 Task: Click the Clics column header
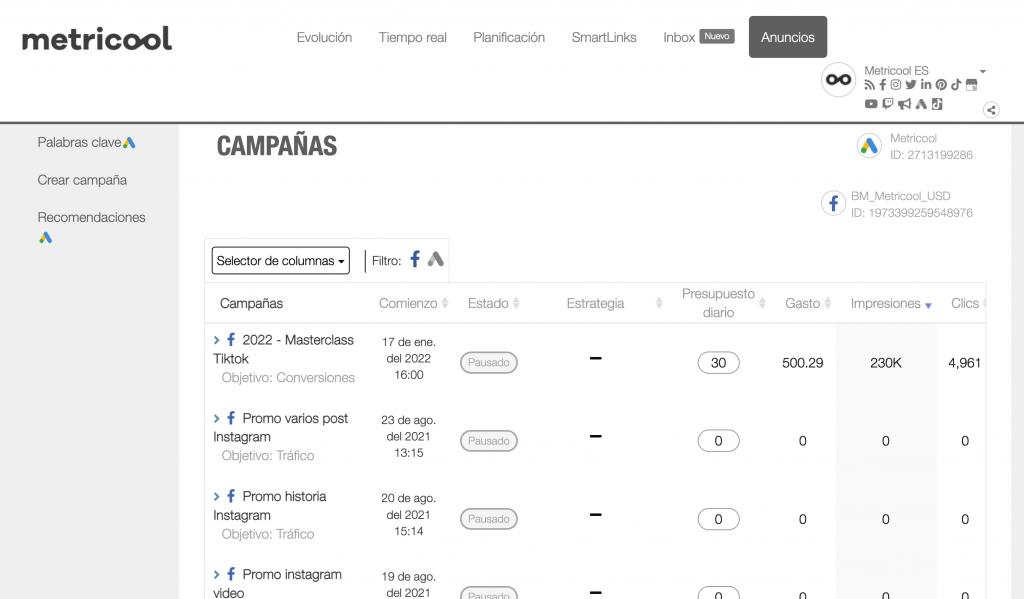pyautogui.click(x=965, y=303)
